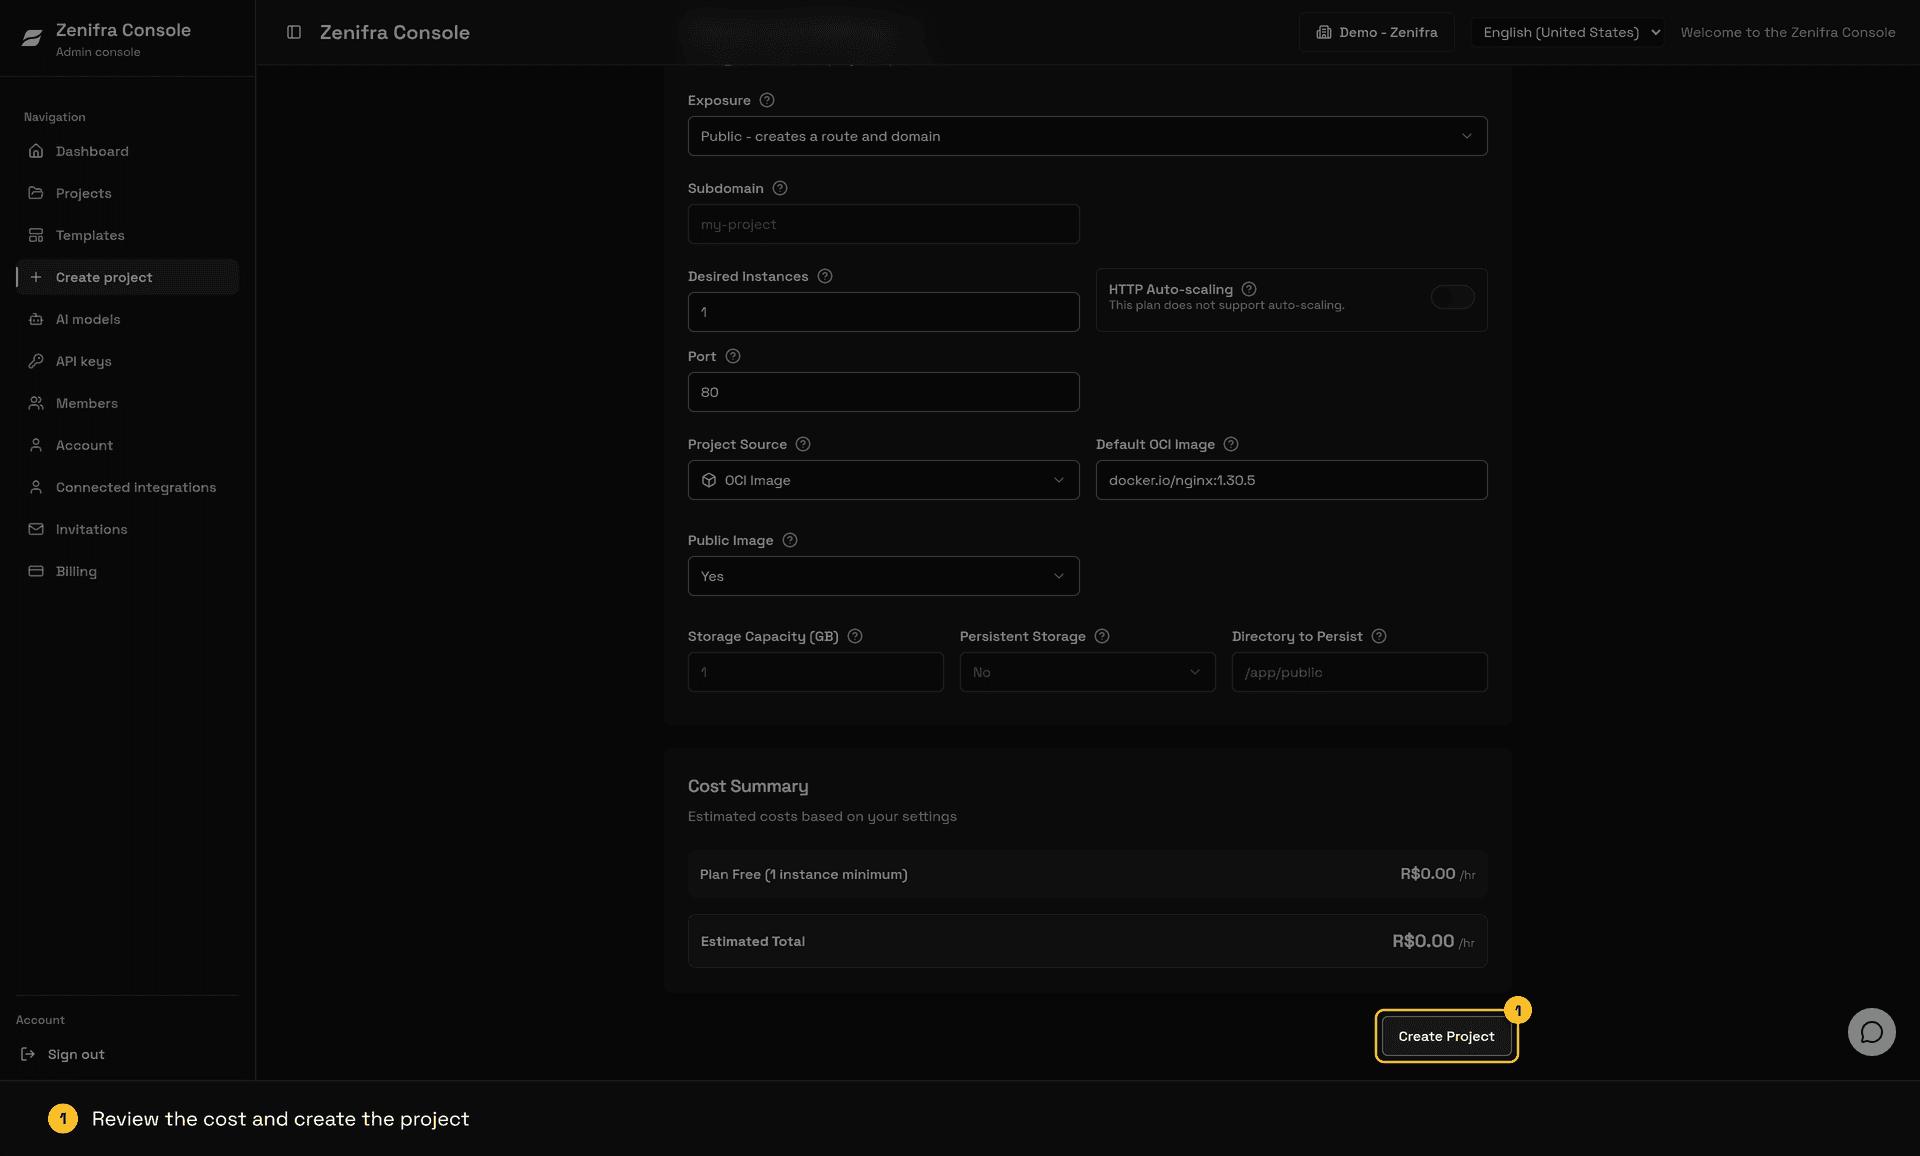Click the Project Source help icon
The image size is (1920, 1156).
[x=803, y=444]
